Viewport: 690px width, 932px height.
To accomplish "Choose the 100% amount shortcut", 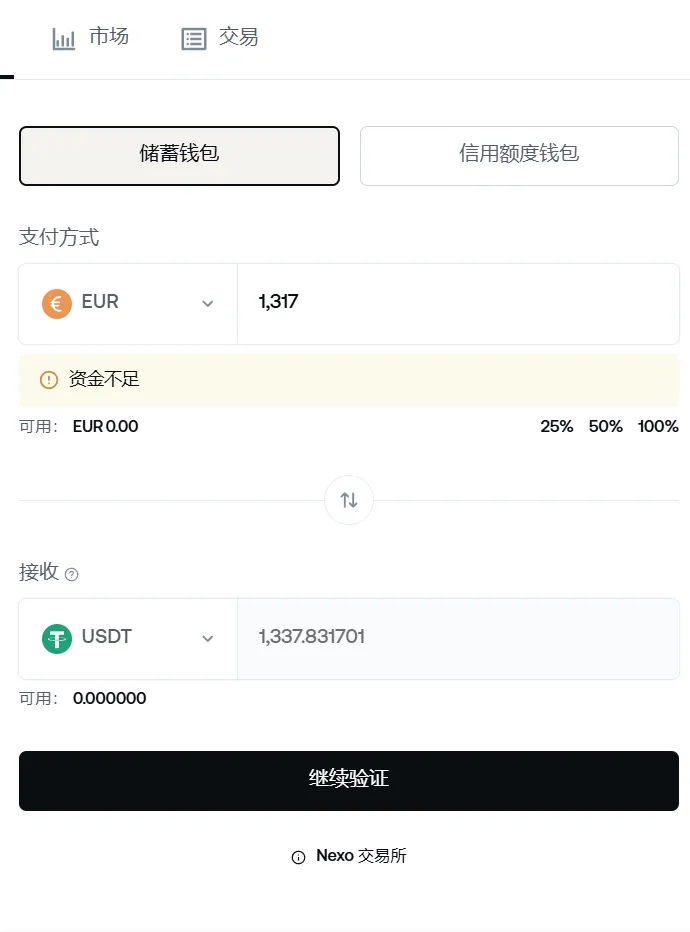I will [658, 426].
